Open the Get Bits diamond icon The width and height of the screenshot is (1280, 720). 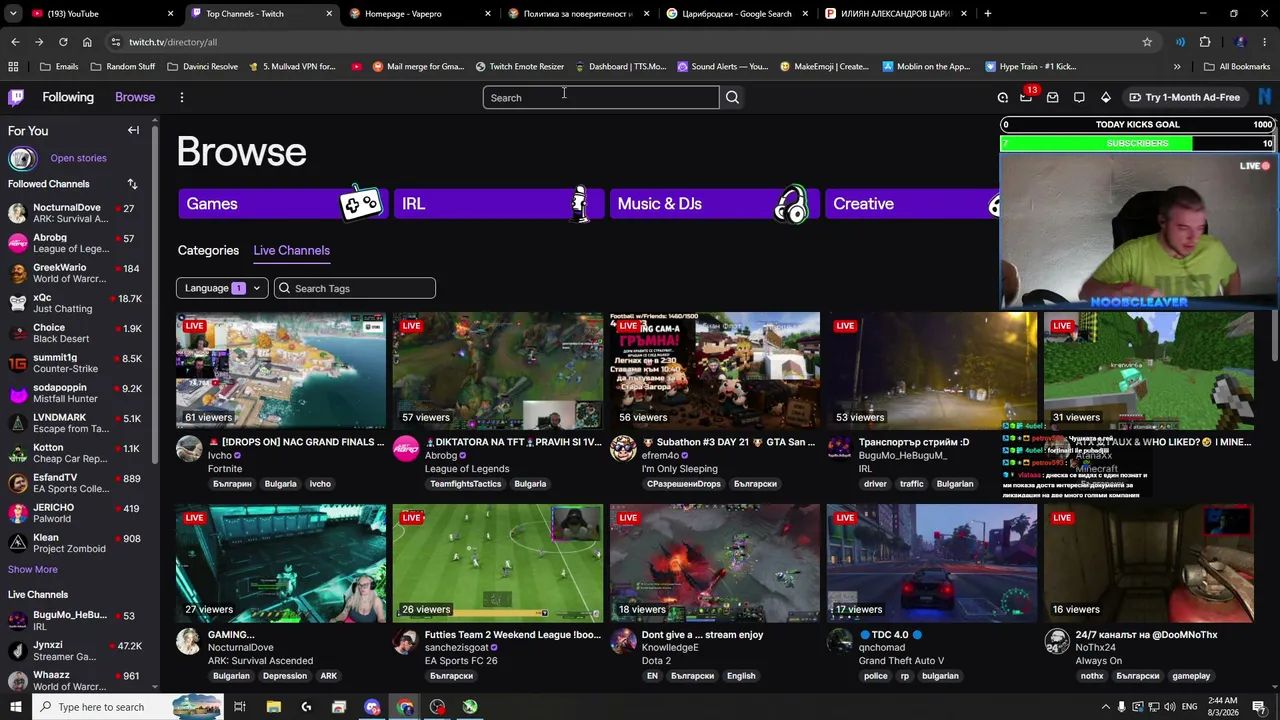1105,97
